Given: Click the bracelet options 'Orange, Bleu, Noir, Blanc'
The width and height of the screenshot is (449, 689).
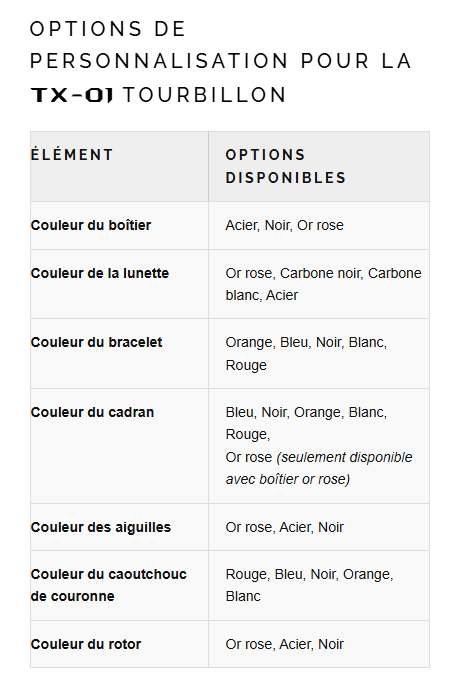Looking at the screenshot, I should tap(306, 353).
